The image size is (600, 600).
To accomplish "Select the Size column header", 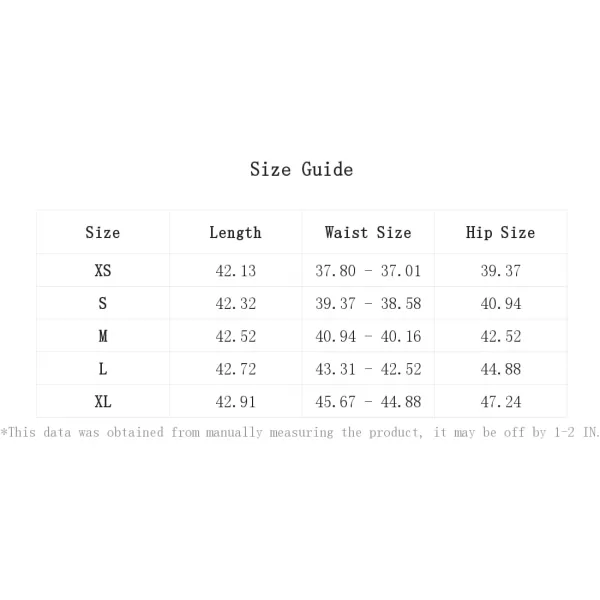I will pyautogui.click(x=103, y=233).
